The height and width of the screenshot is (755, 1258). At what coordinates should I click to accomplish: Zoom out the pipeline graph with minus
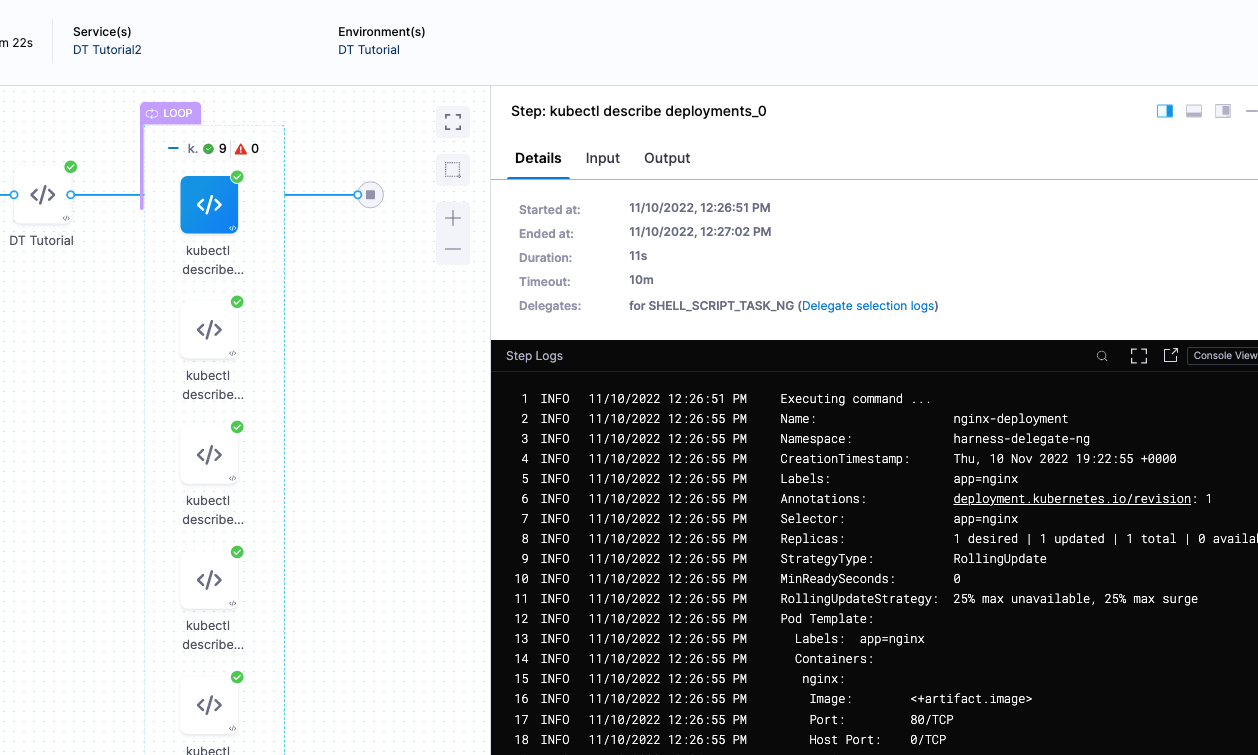453,249
